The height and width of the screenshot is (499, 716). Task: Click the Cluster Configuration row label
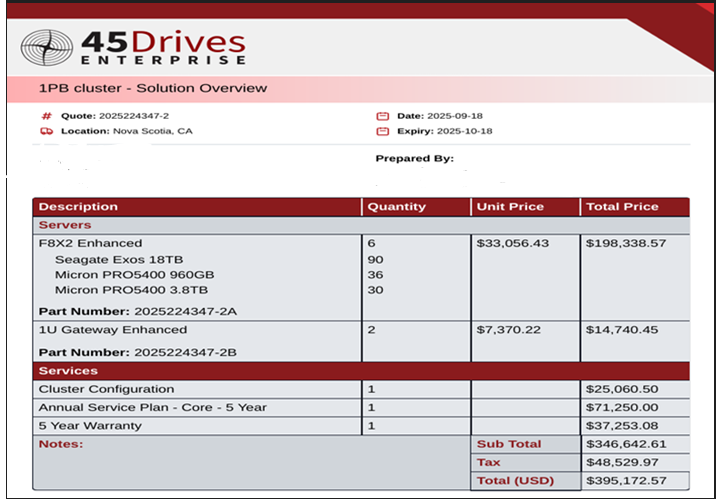point(106,389)
